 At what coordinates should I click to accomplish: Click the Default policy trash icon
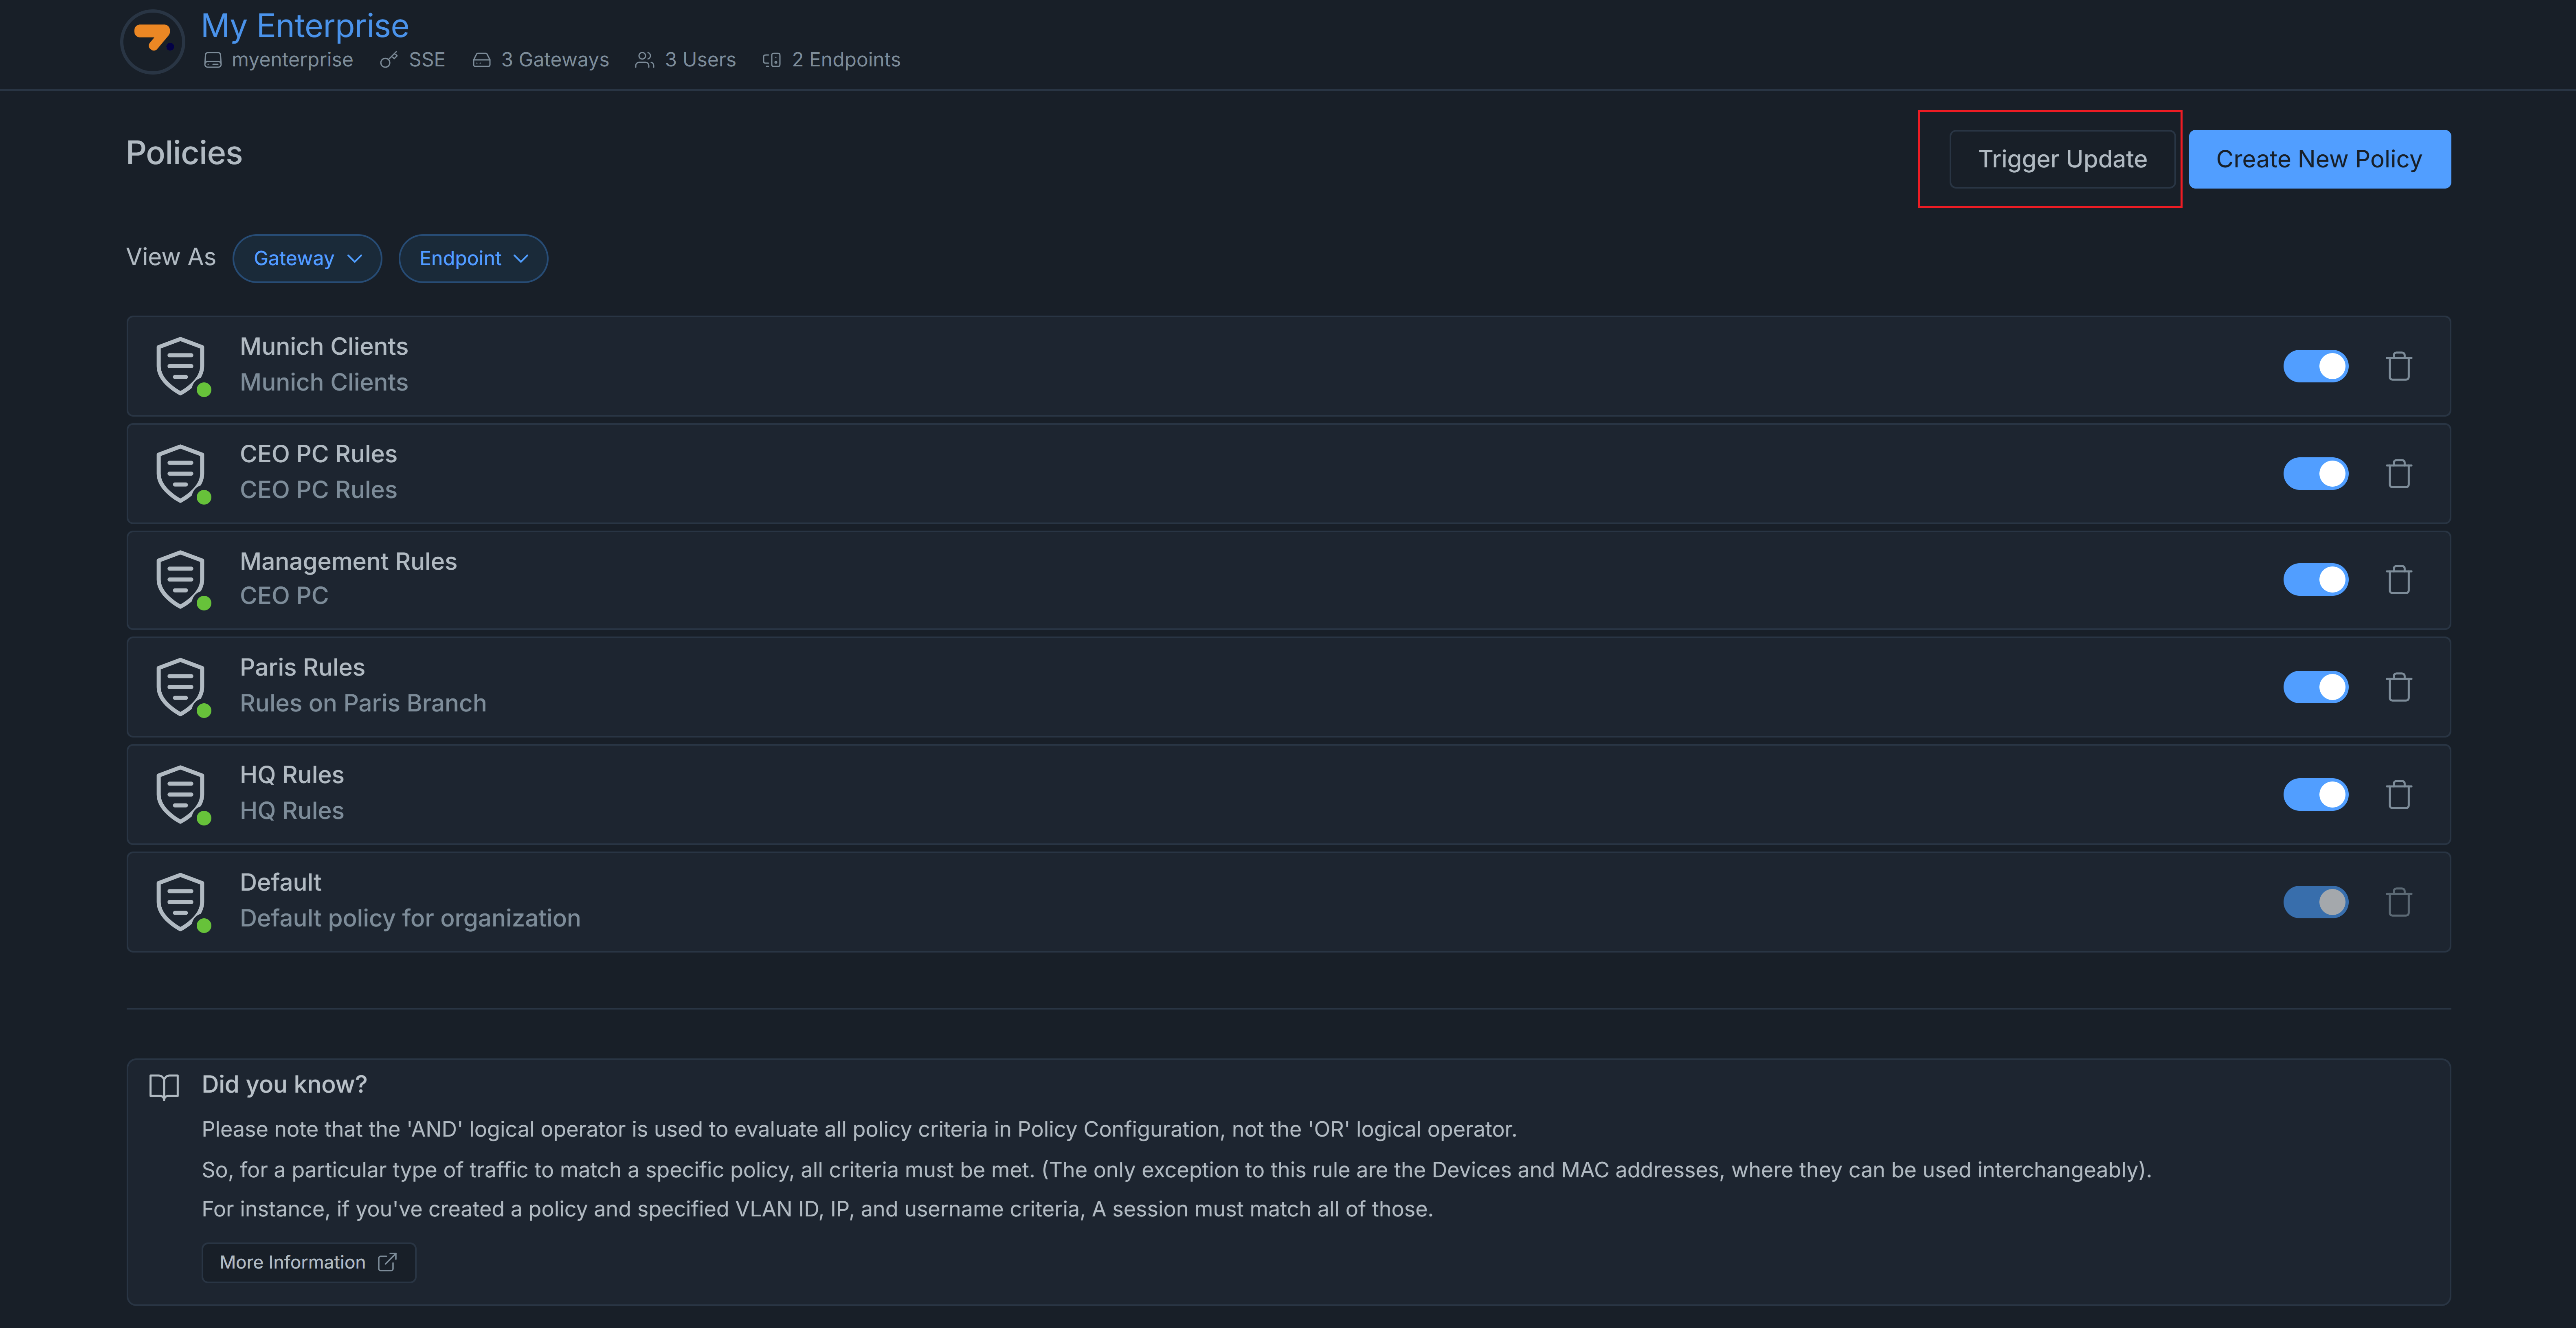pyautogui.click(x=2399, y=902)
